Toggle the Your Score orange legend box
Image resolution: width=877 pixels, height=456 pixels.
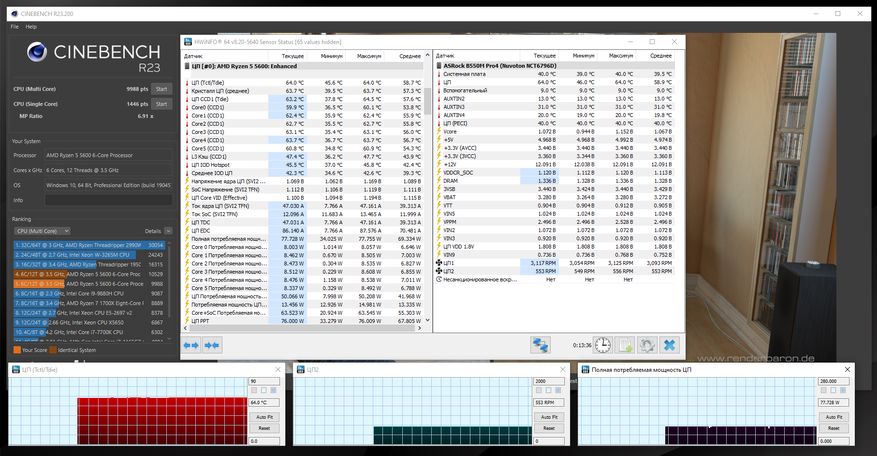tap(16, 349)
